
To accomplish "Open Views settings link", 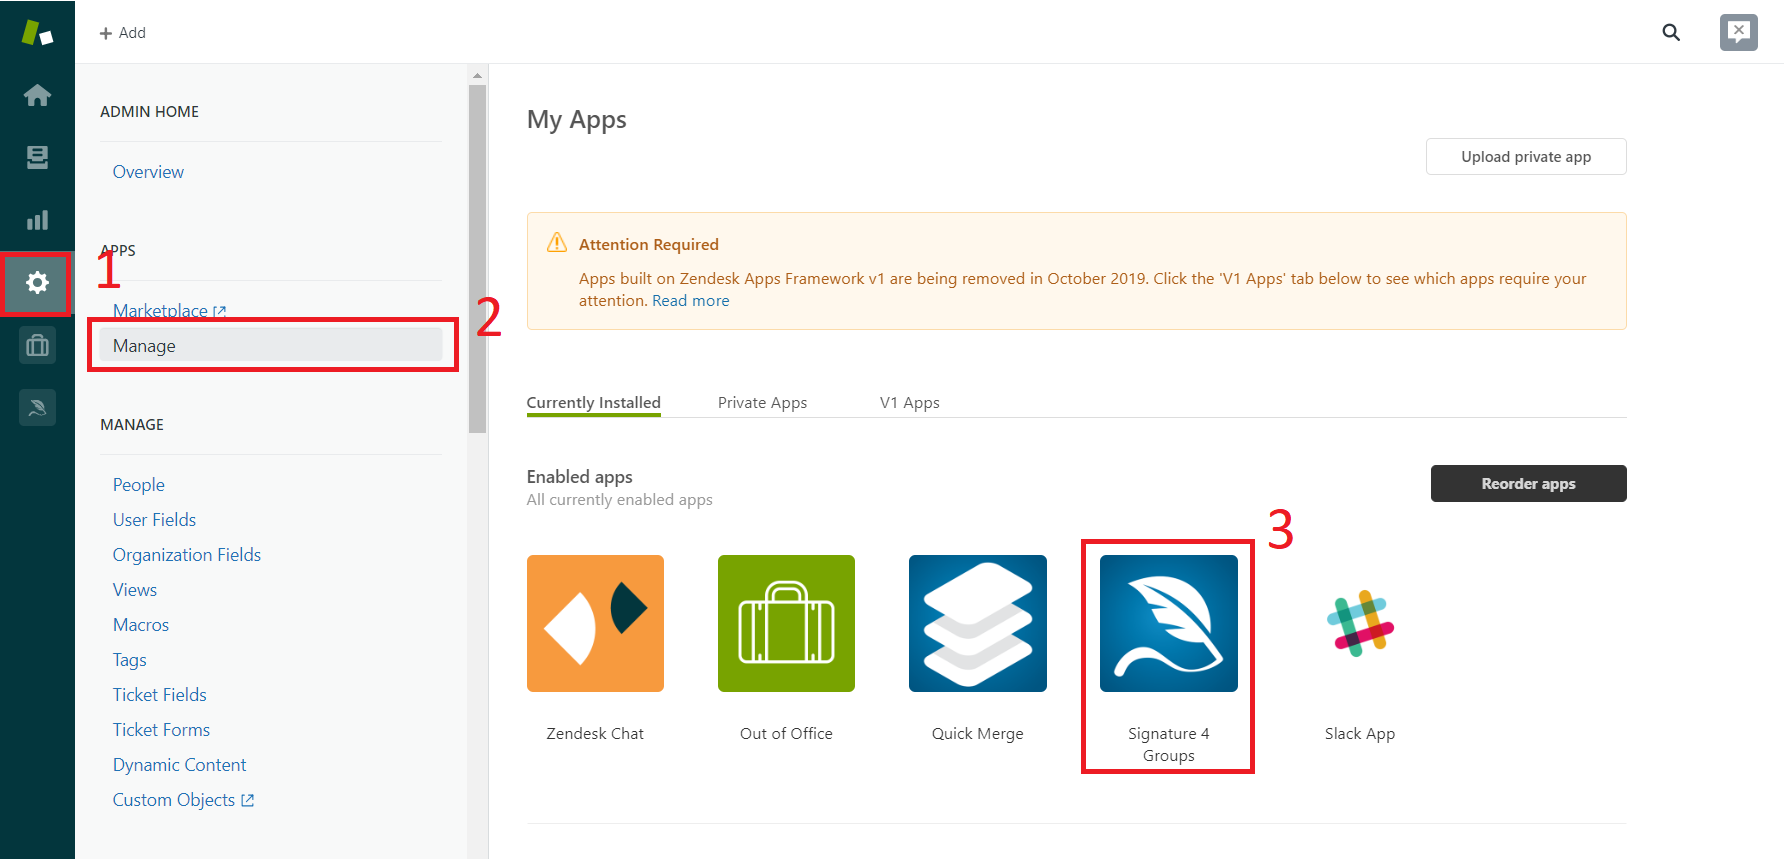I will (x=135, y=590).
